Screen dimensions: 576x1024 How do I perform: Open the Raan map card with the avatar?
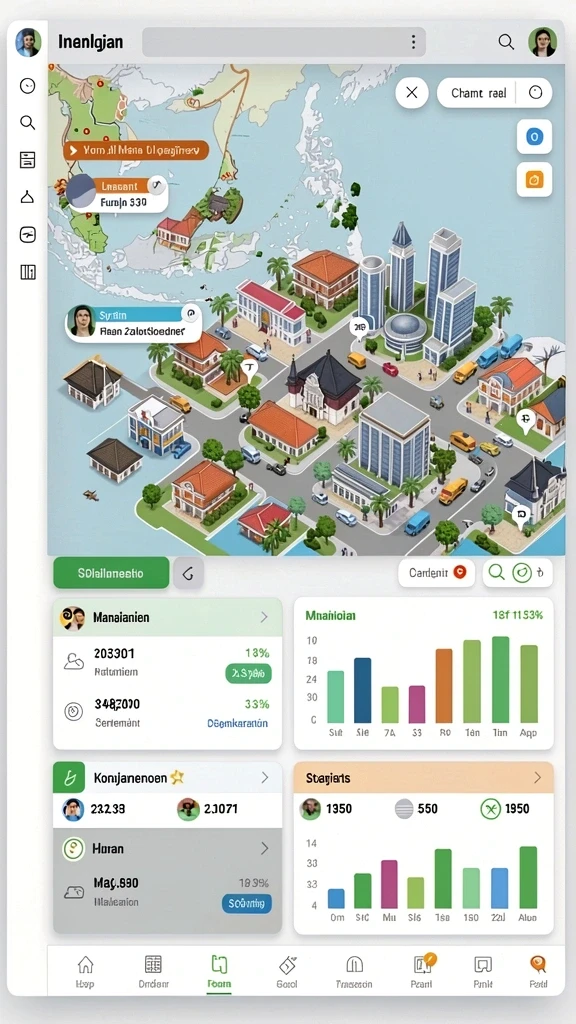[x=134, y=323]
